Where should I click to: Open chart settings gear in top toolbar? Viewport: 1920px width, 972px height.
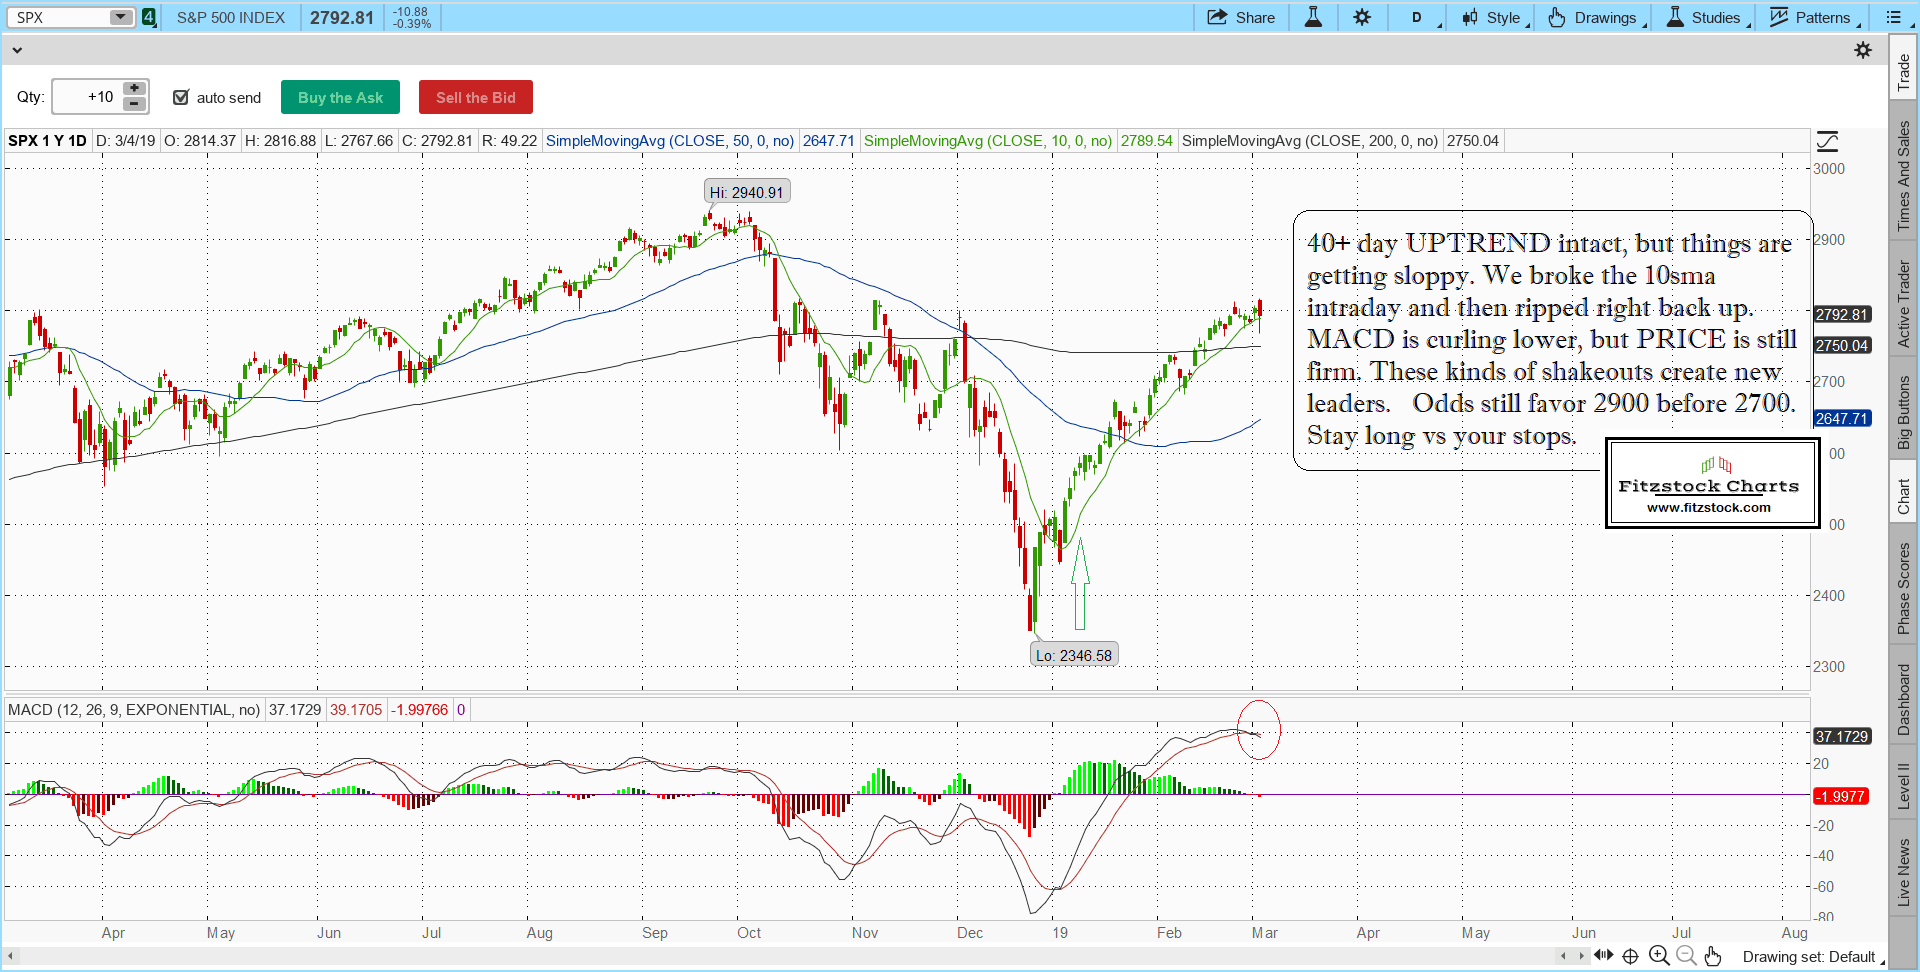point(1362,17)
